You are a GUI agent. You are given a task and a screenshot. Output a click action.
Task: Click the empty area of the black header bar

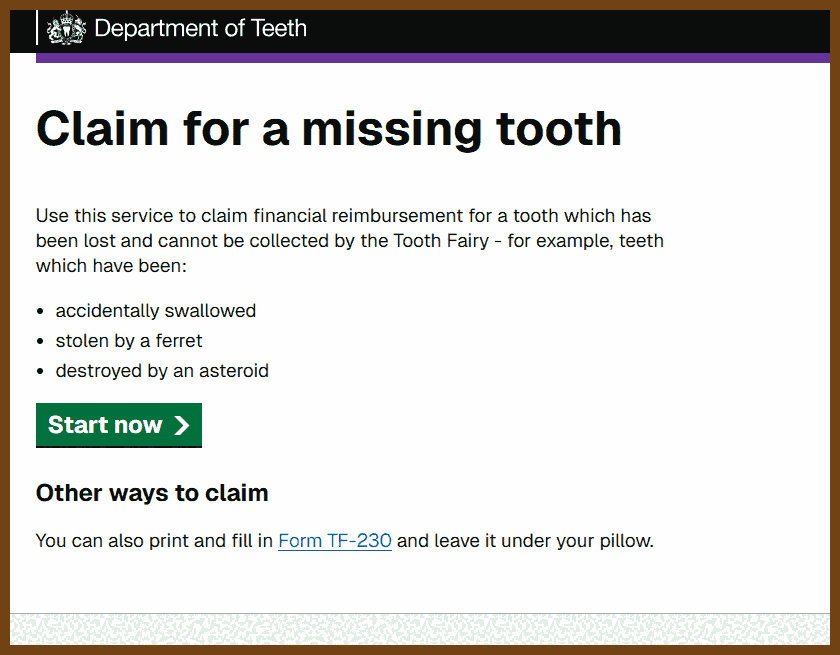point(568,29)
